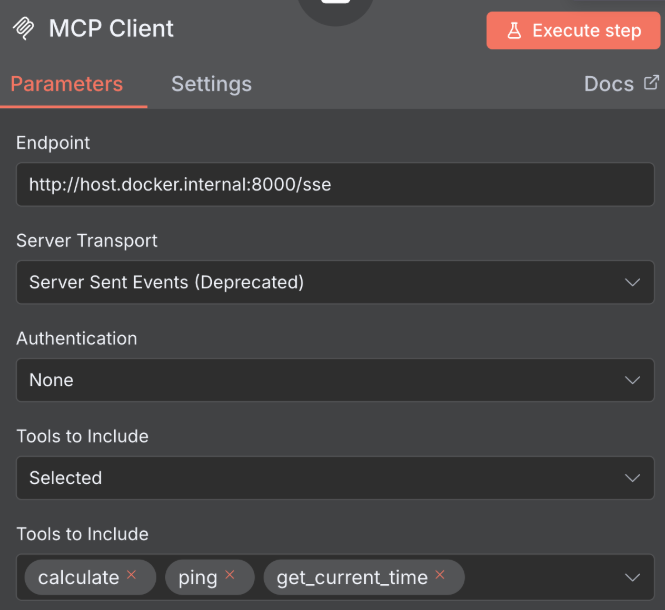
Task: Switch to the Settings tab
Action: (x=211, y=84)
